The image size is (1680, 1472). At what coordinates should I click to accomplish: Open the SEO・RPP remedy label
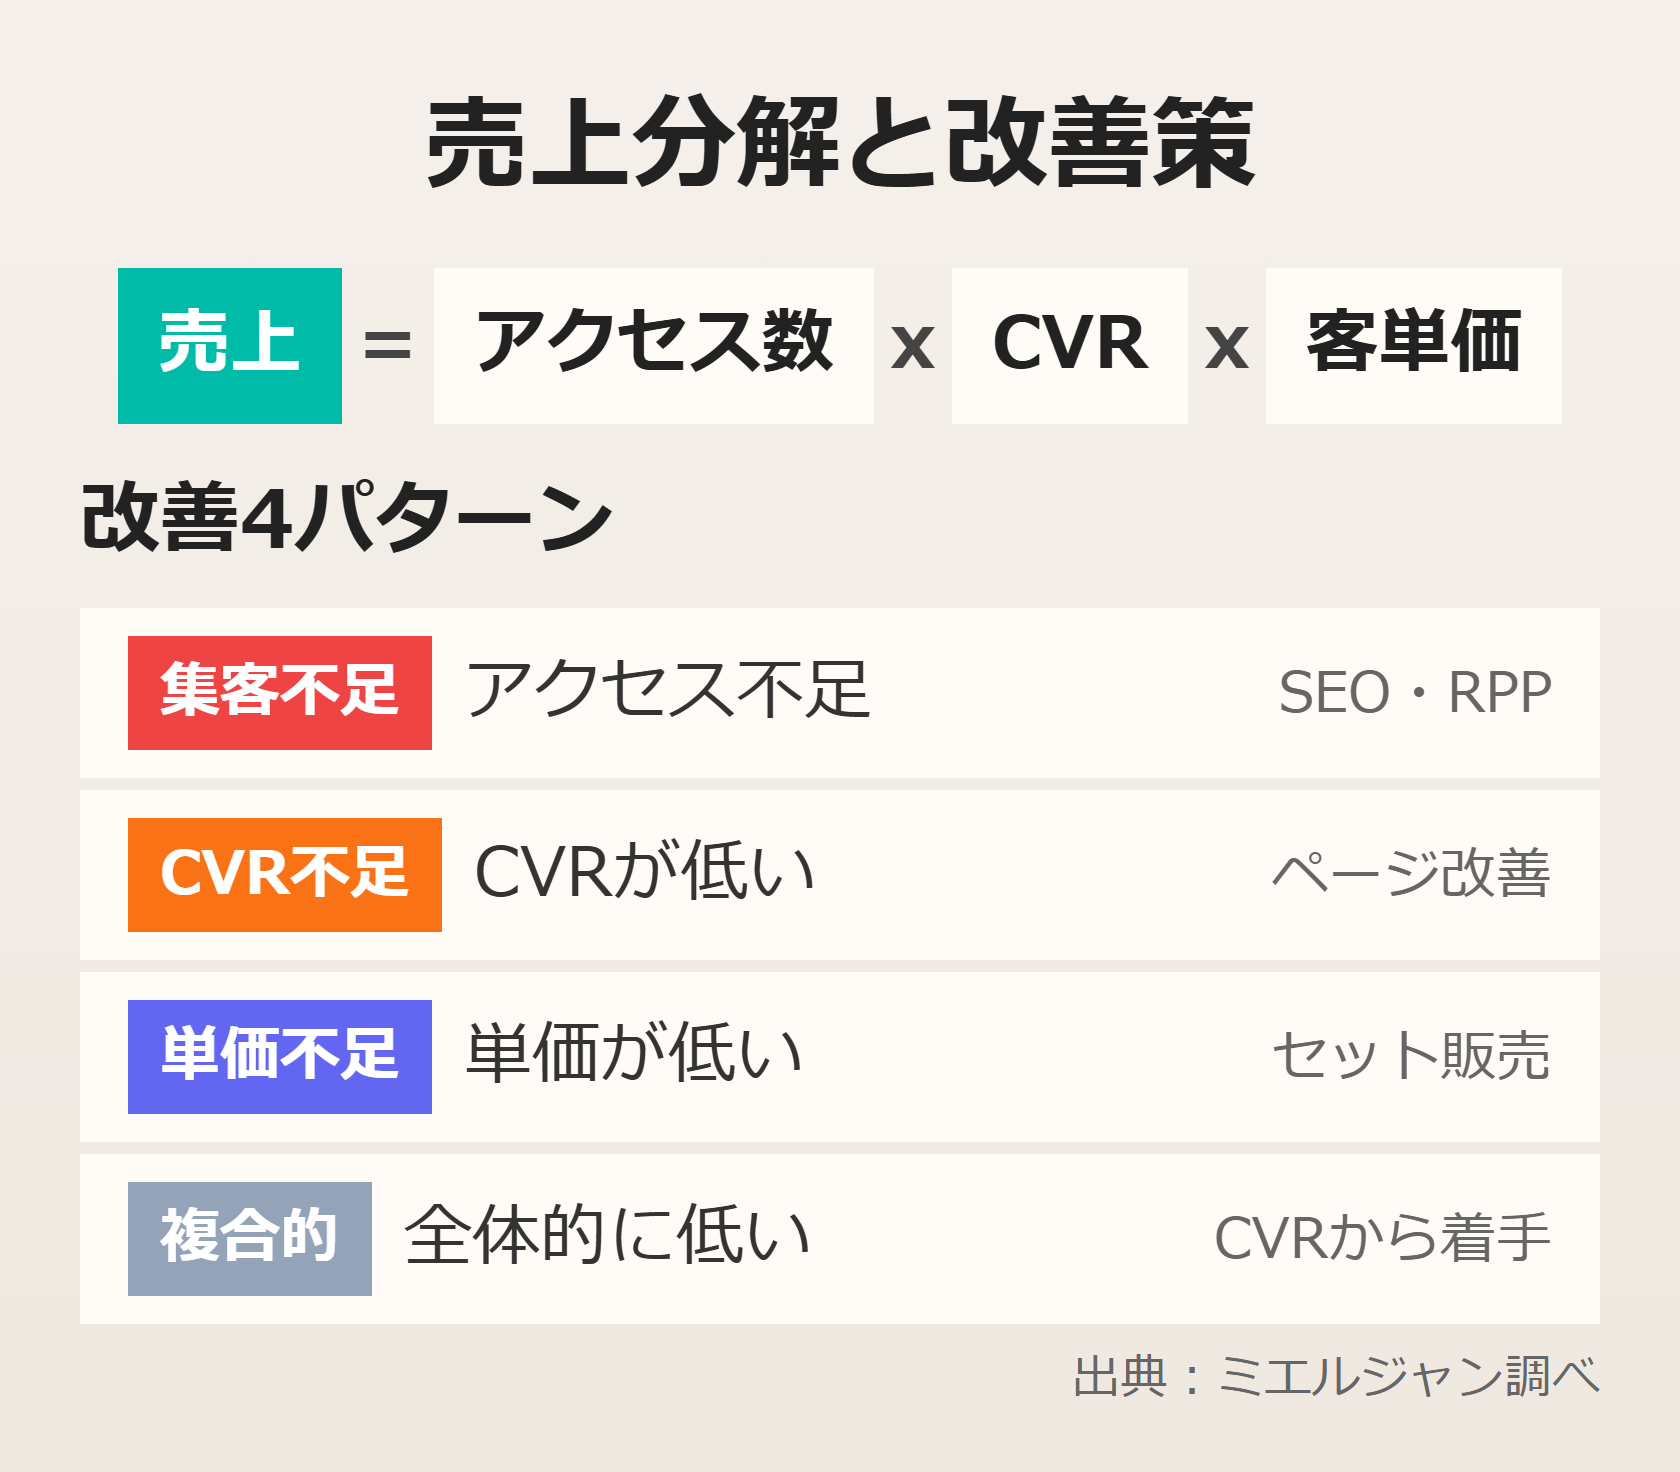point(1415,692)
